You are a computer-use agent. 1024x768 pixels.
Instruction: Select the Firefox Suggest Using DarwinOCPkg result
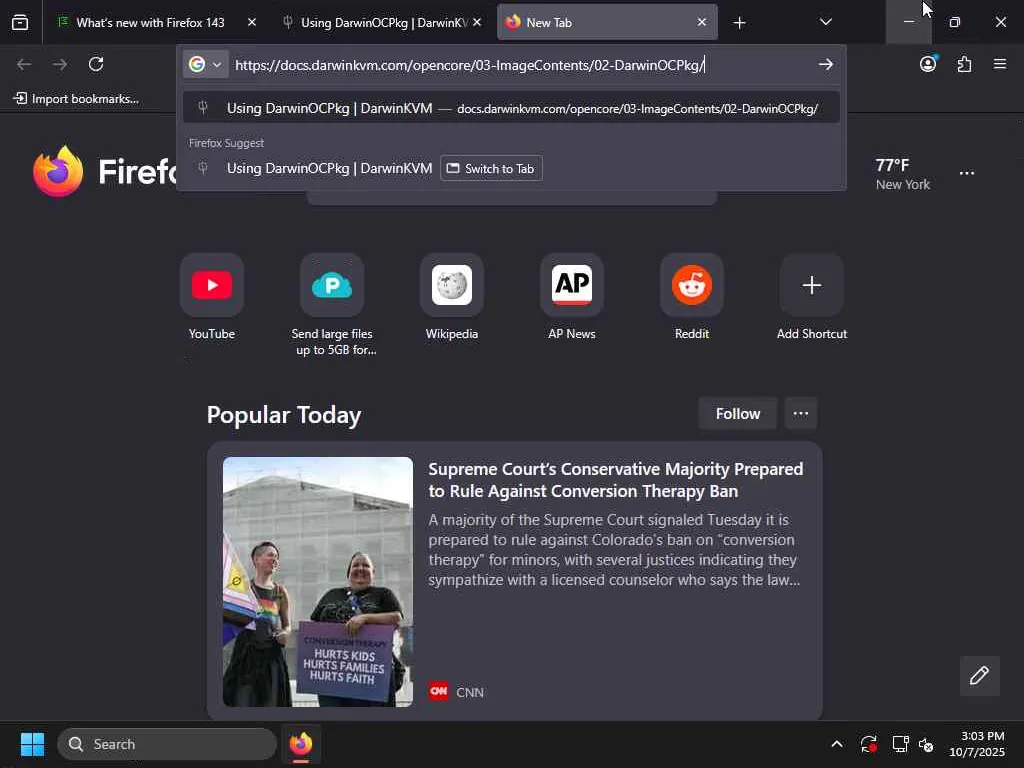(329, 168)
